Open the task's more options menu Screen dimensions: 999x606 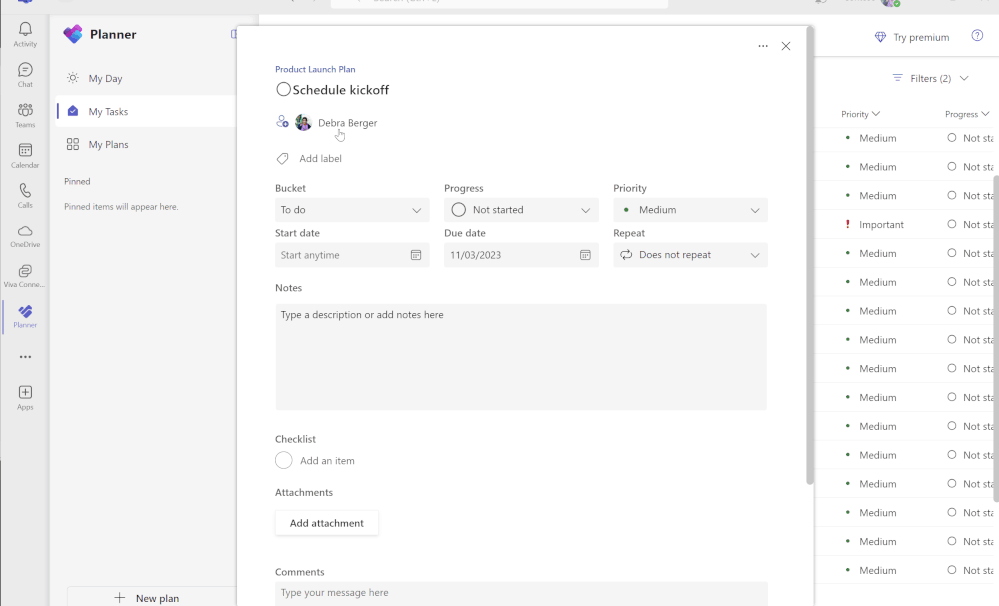[x=763, y=46]
